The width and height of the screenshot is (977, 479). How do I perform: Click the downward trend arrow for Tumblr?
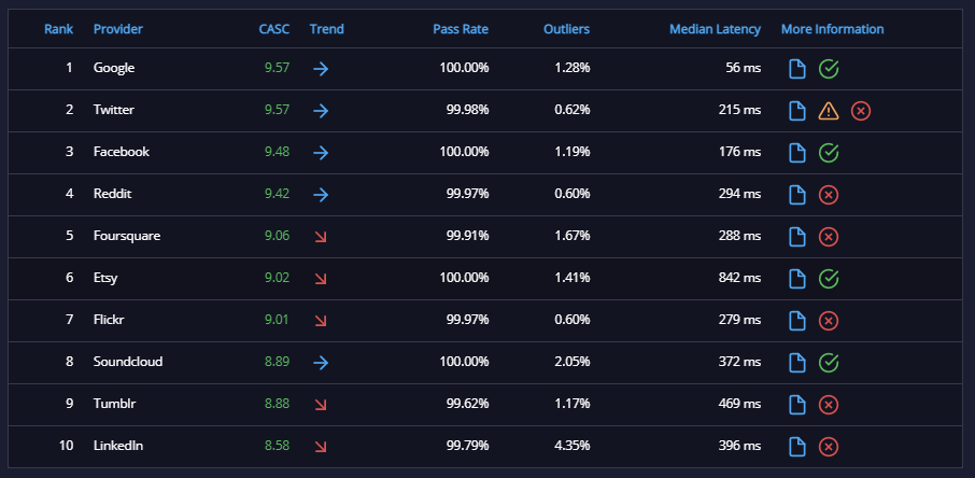[320, 405]
